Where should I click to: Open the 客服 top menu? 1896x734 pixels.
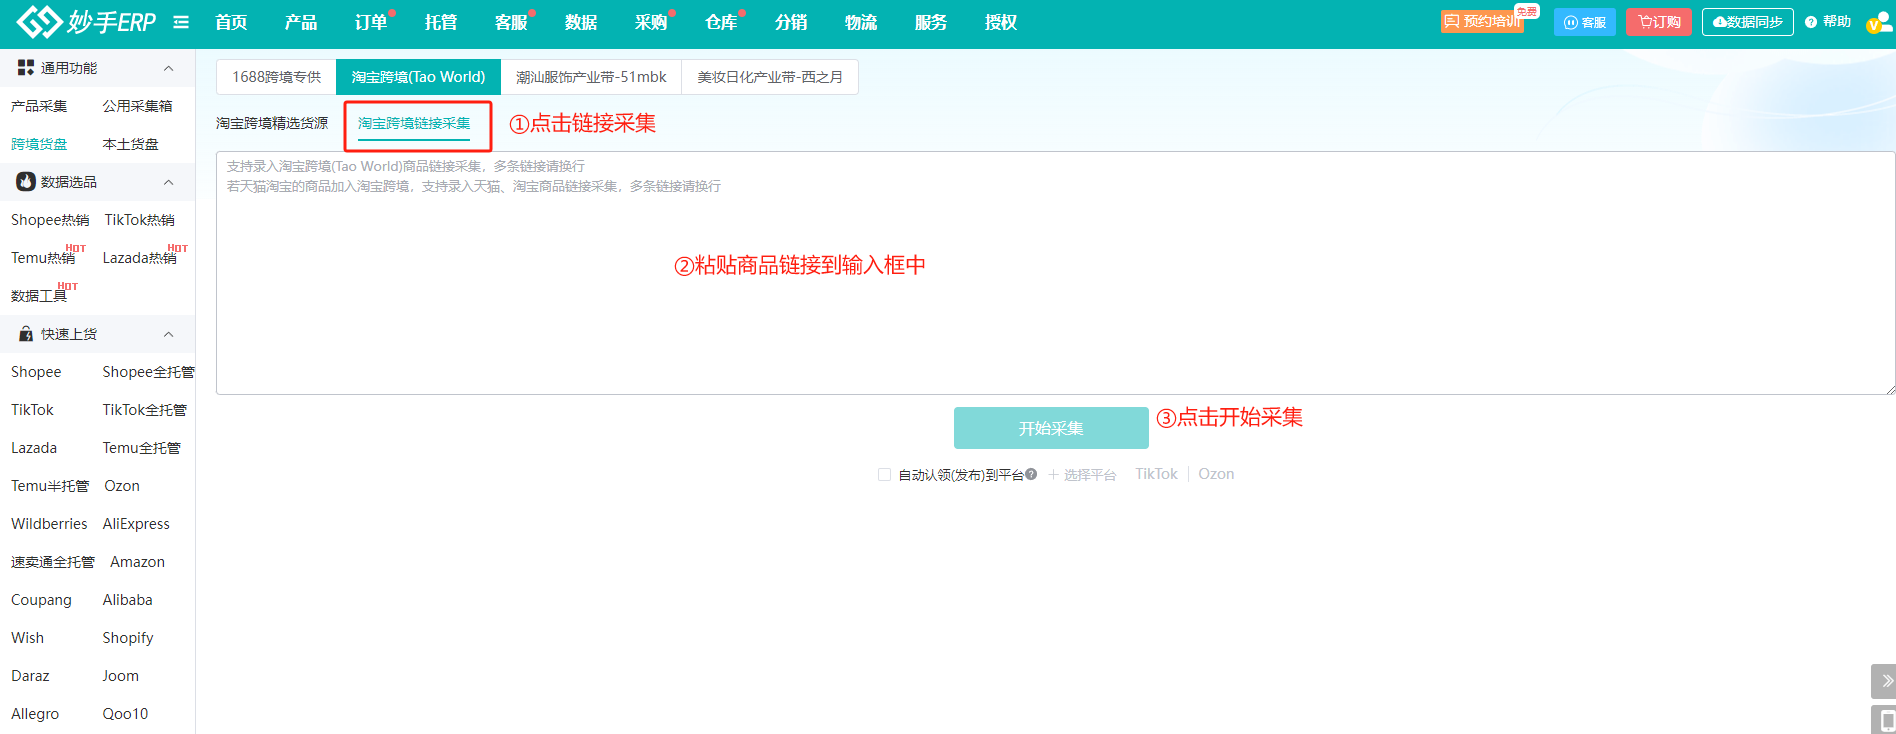point(511,22)
